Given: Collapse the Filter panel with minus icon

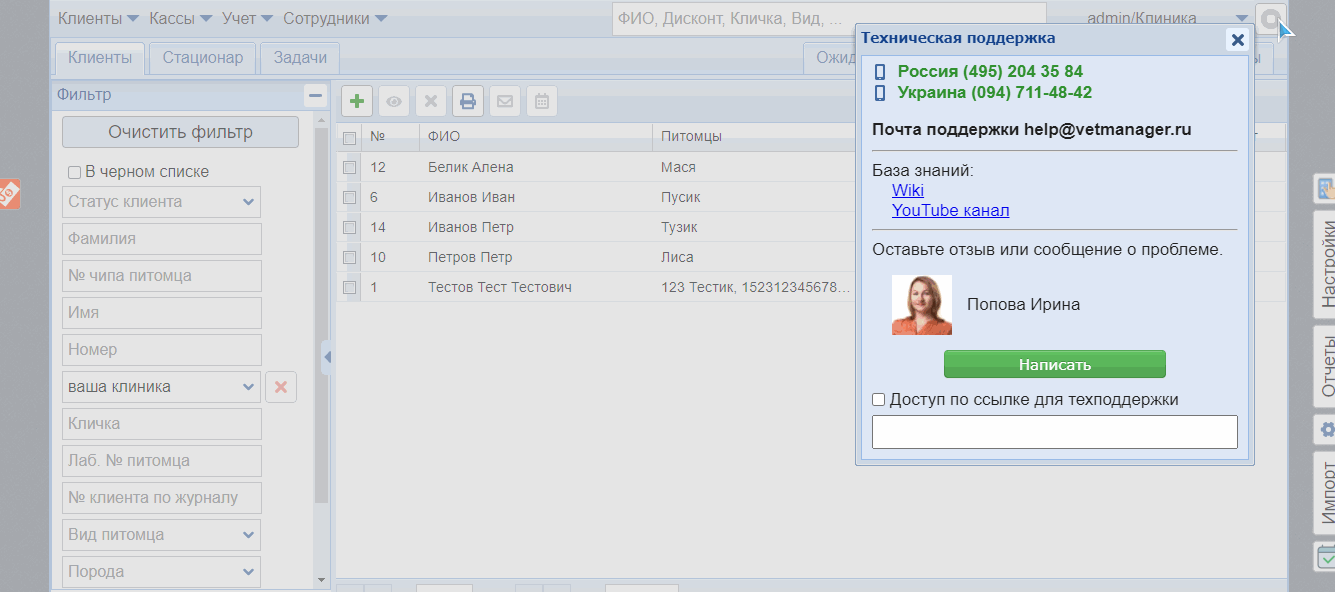Looking at the screenshot, I should click(316, 96).
